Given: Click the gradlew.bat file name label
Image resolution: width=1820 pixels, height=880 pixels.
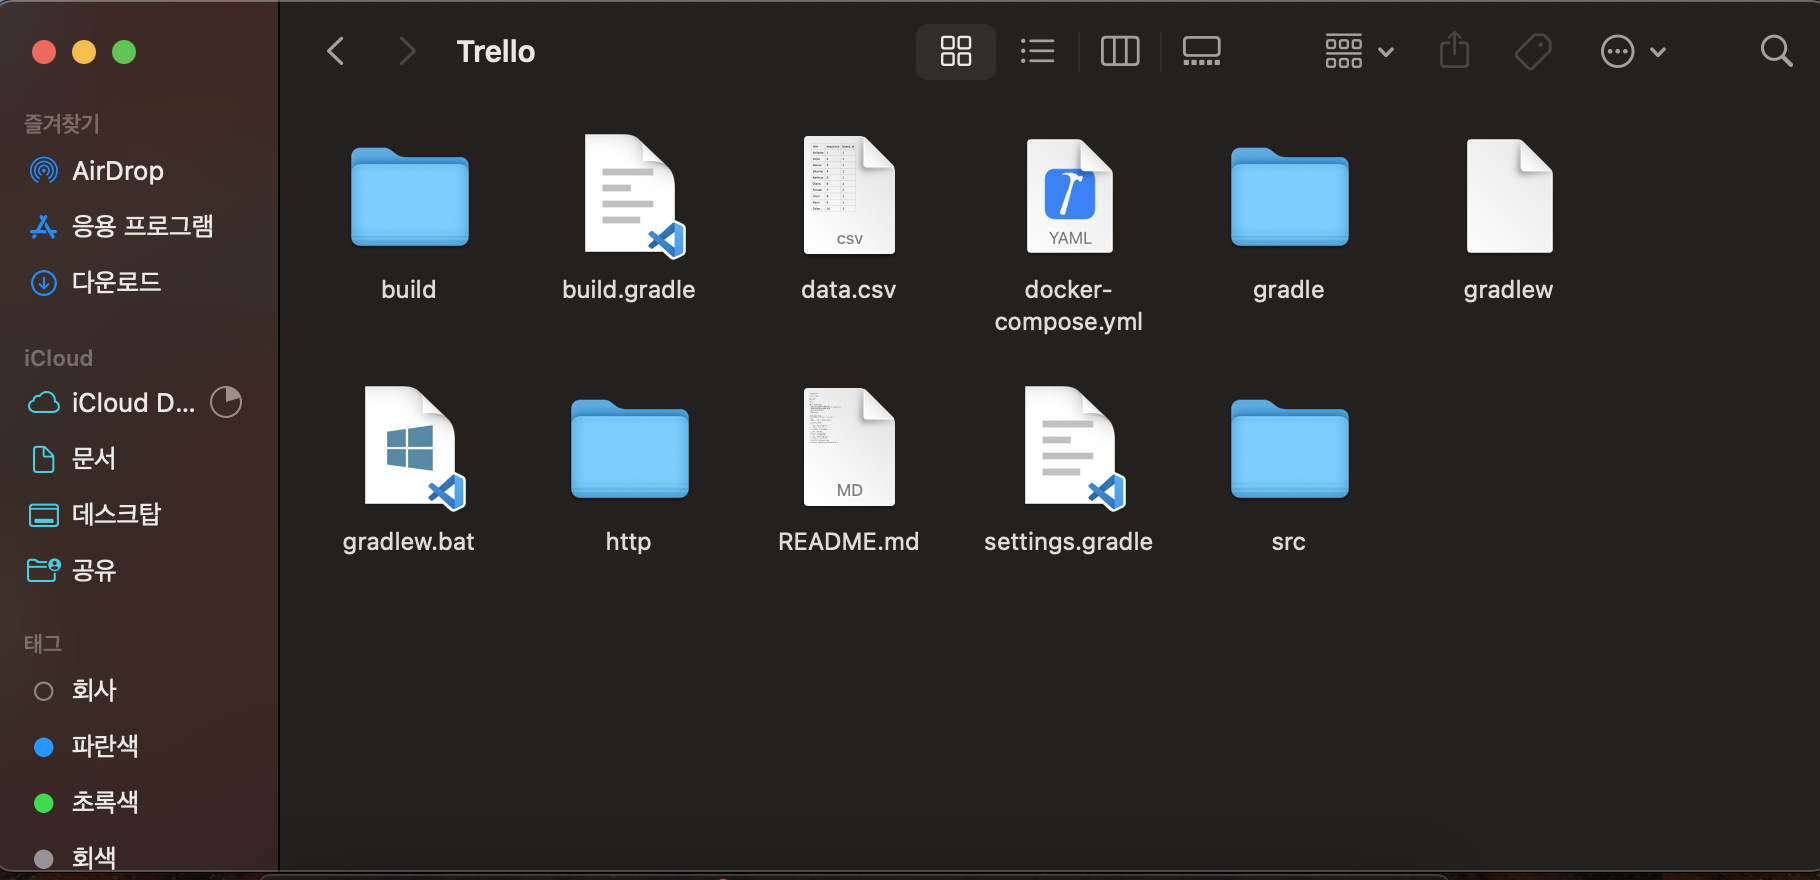Looking at the screenshot, I should [408, 542].
